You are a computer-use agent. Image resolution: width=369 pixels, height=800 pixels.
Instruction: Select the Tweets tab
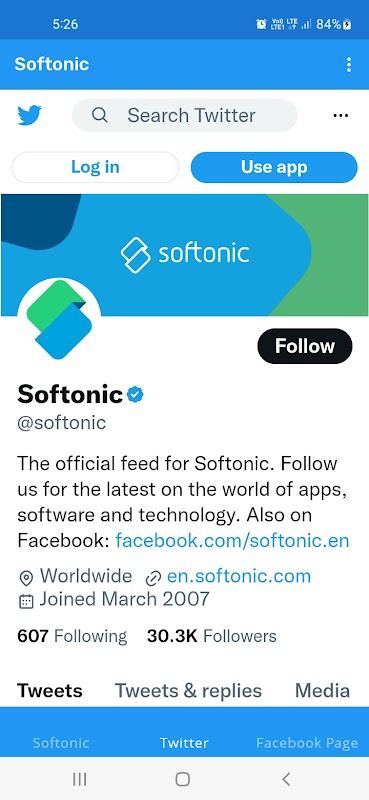[x=50, y=691]
